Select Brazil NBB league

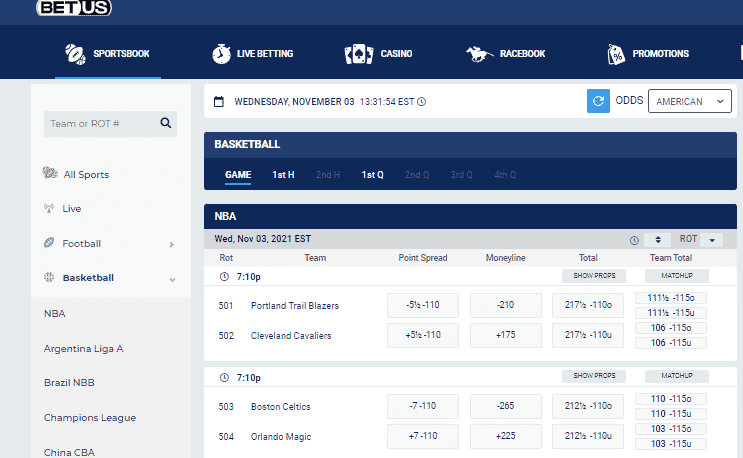click(69, 383)
